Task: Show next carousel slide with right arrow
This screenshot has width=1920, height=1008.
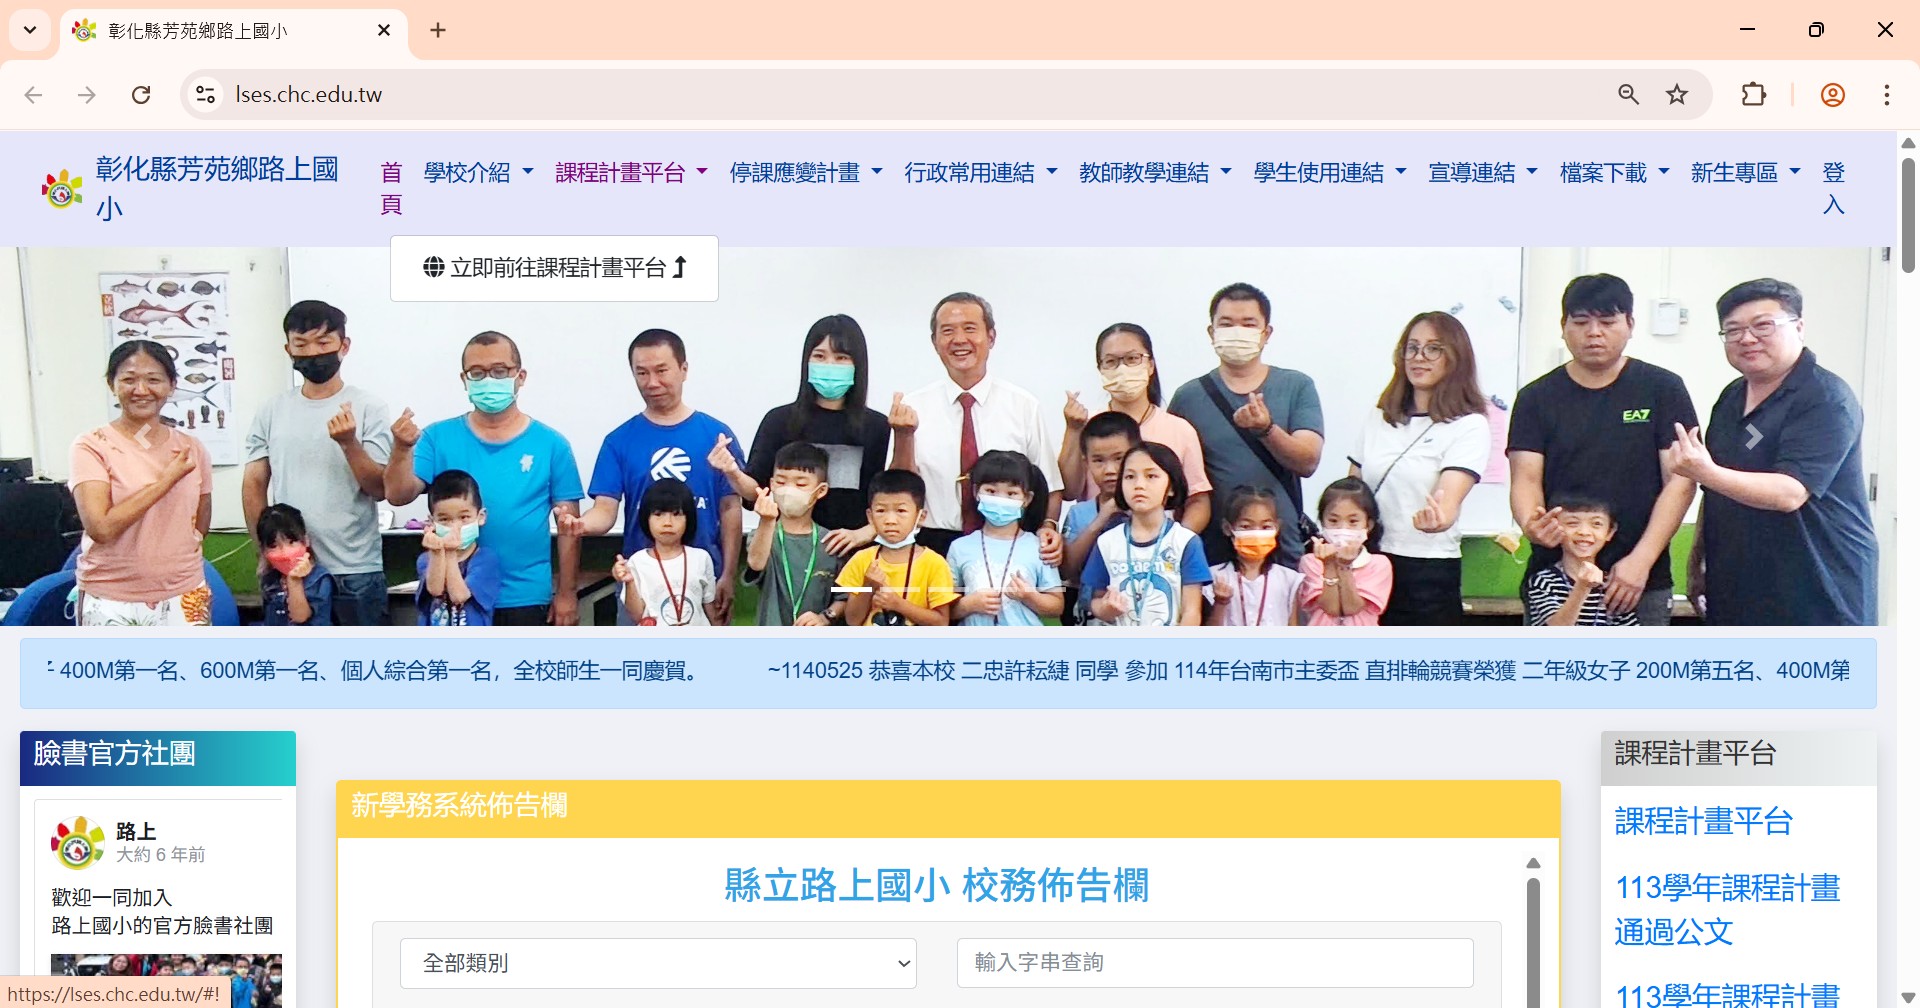Action: 1753,437
